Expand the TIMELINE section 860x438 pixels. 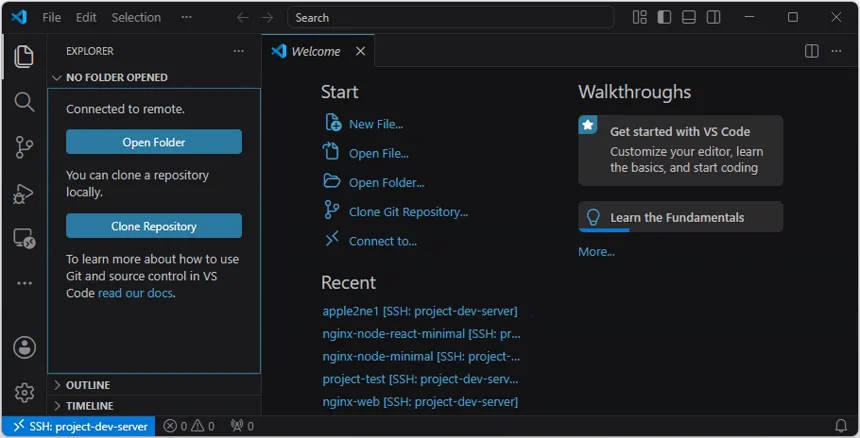[x=154, y=406]
